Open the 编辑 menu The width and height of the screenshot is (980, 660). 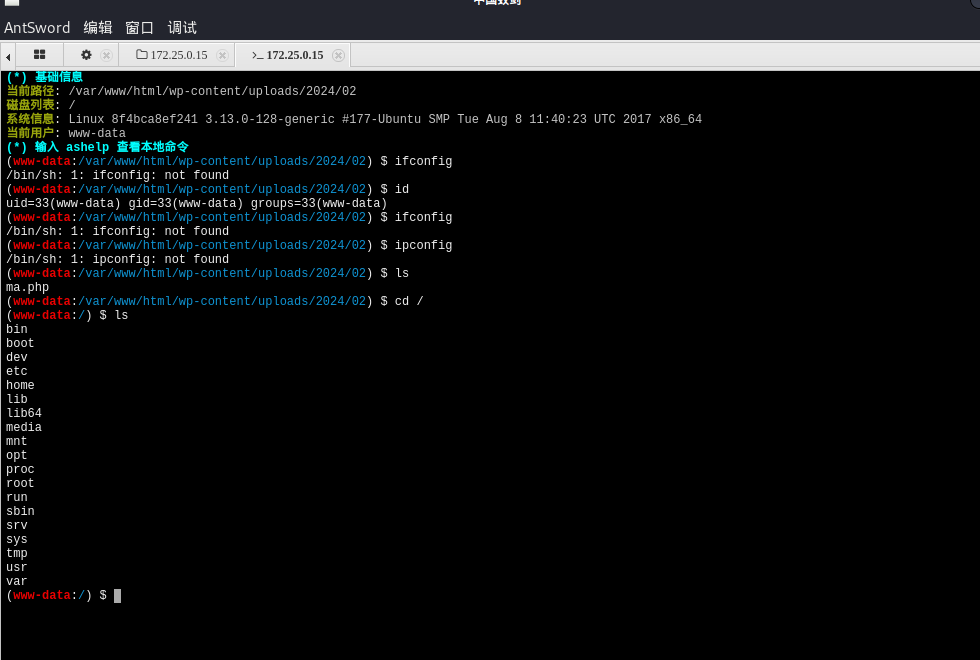[x=98, y=28]
